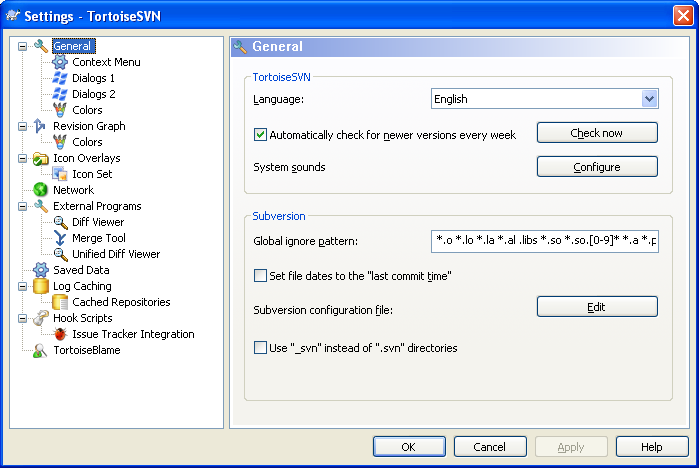699x468 pixels.
Task: Click the Context Menu gear icon
Action: point(60,62)
